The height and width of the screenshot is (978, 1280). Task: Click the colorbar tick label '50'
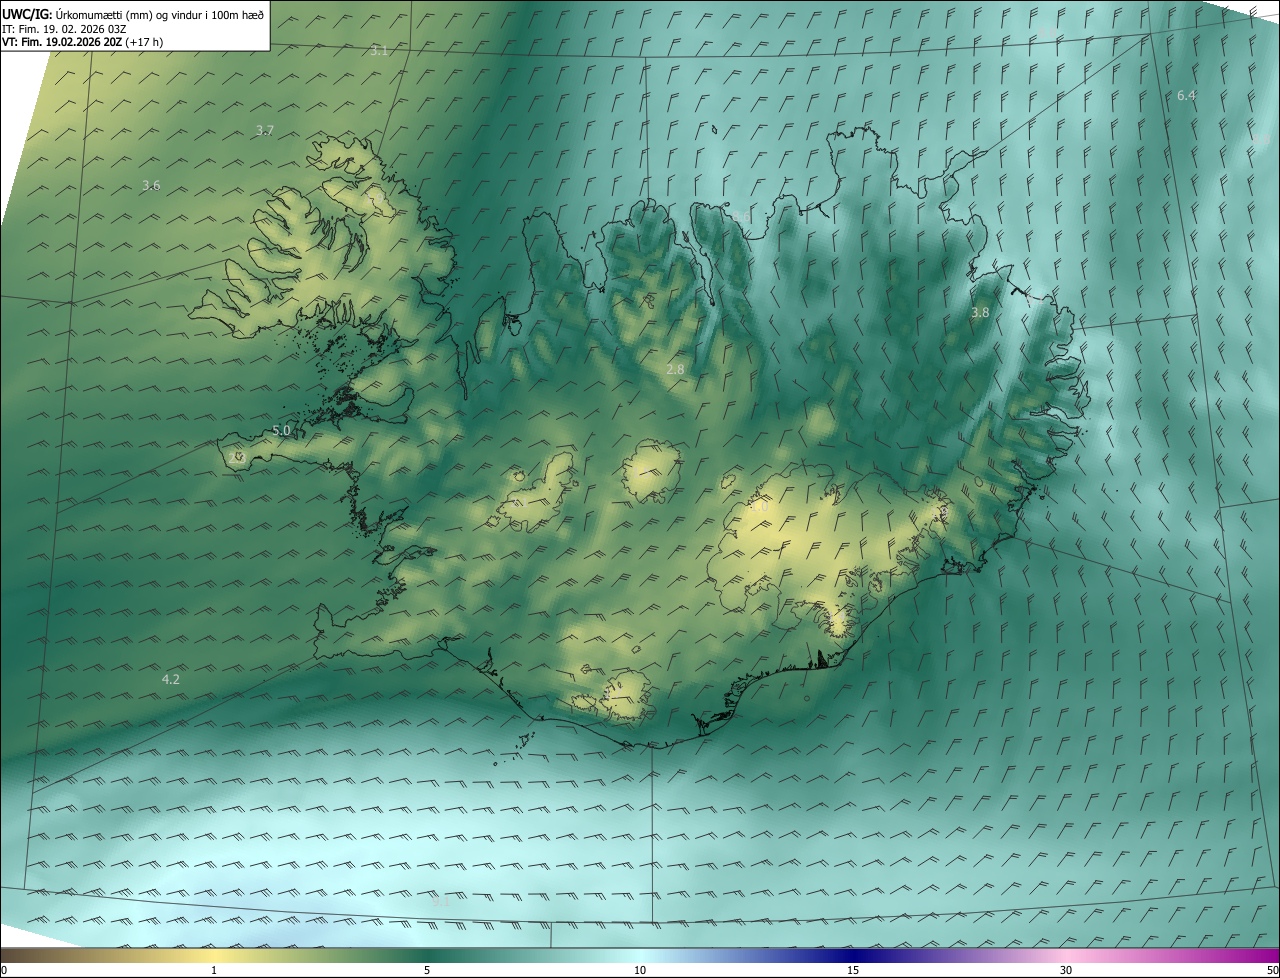(x=1272, y=970)
